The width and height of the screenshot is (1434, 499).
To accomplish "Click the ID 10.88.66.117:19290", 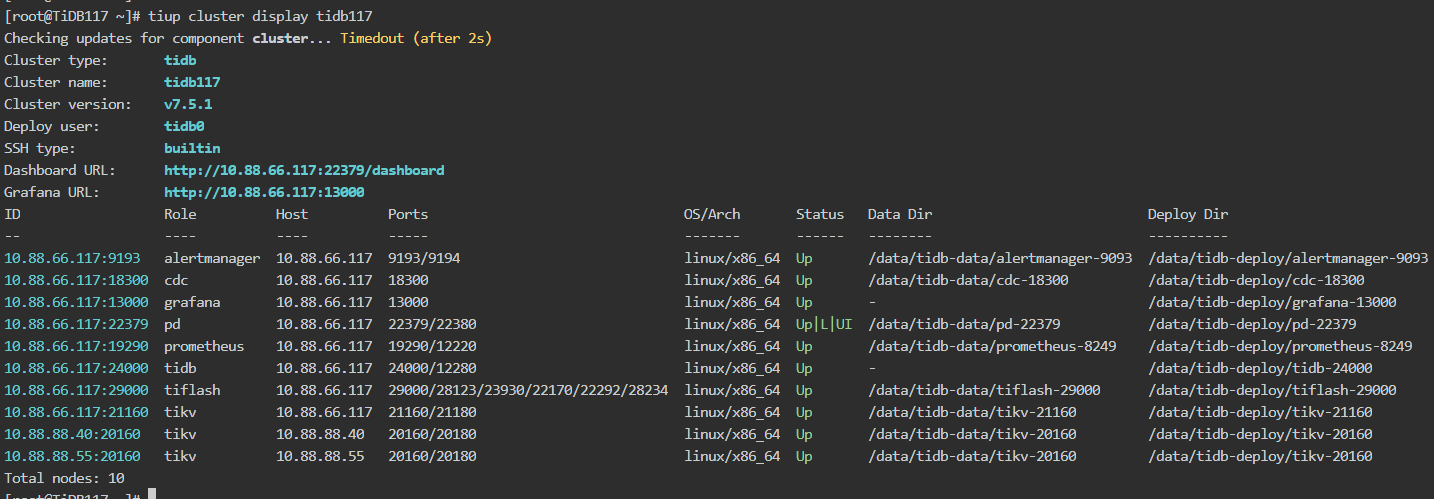I will [76, 346].
